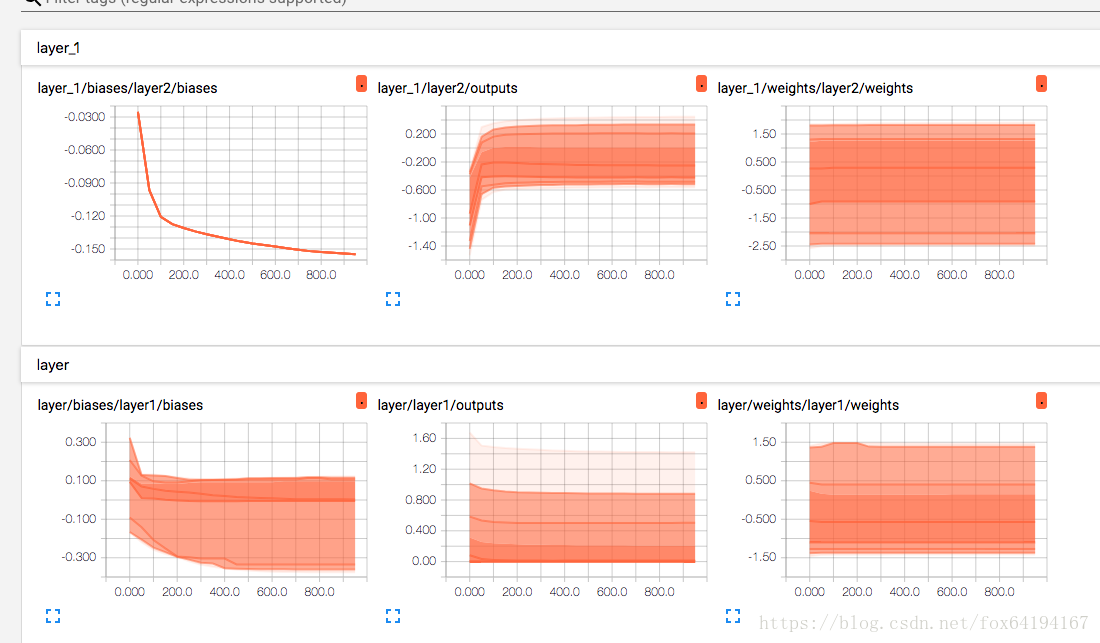Expand layer/layer1/outputs chart to fullscreen
This screenshot has width=1100, height=643.
tap(393, 616)
